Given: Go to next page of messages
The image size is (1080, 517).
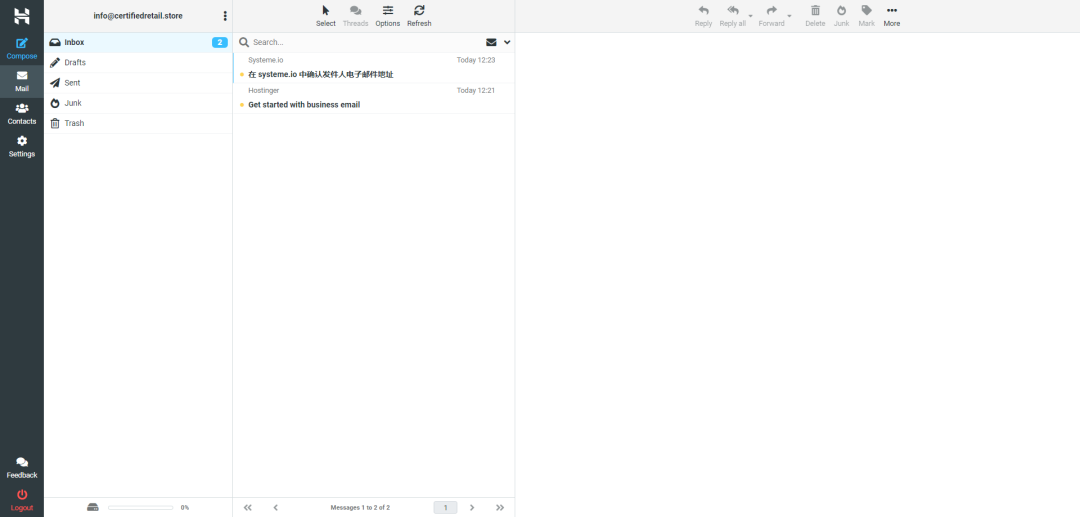Looking at the screenshot, I should point(472,507).
